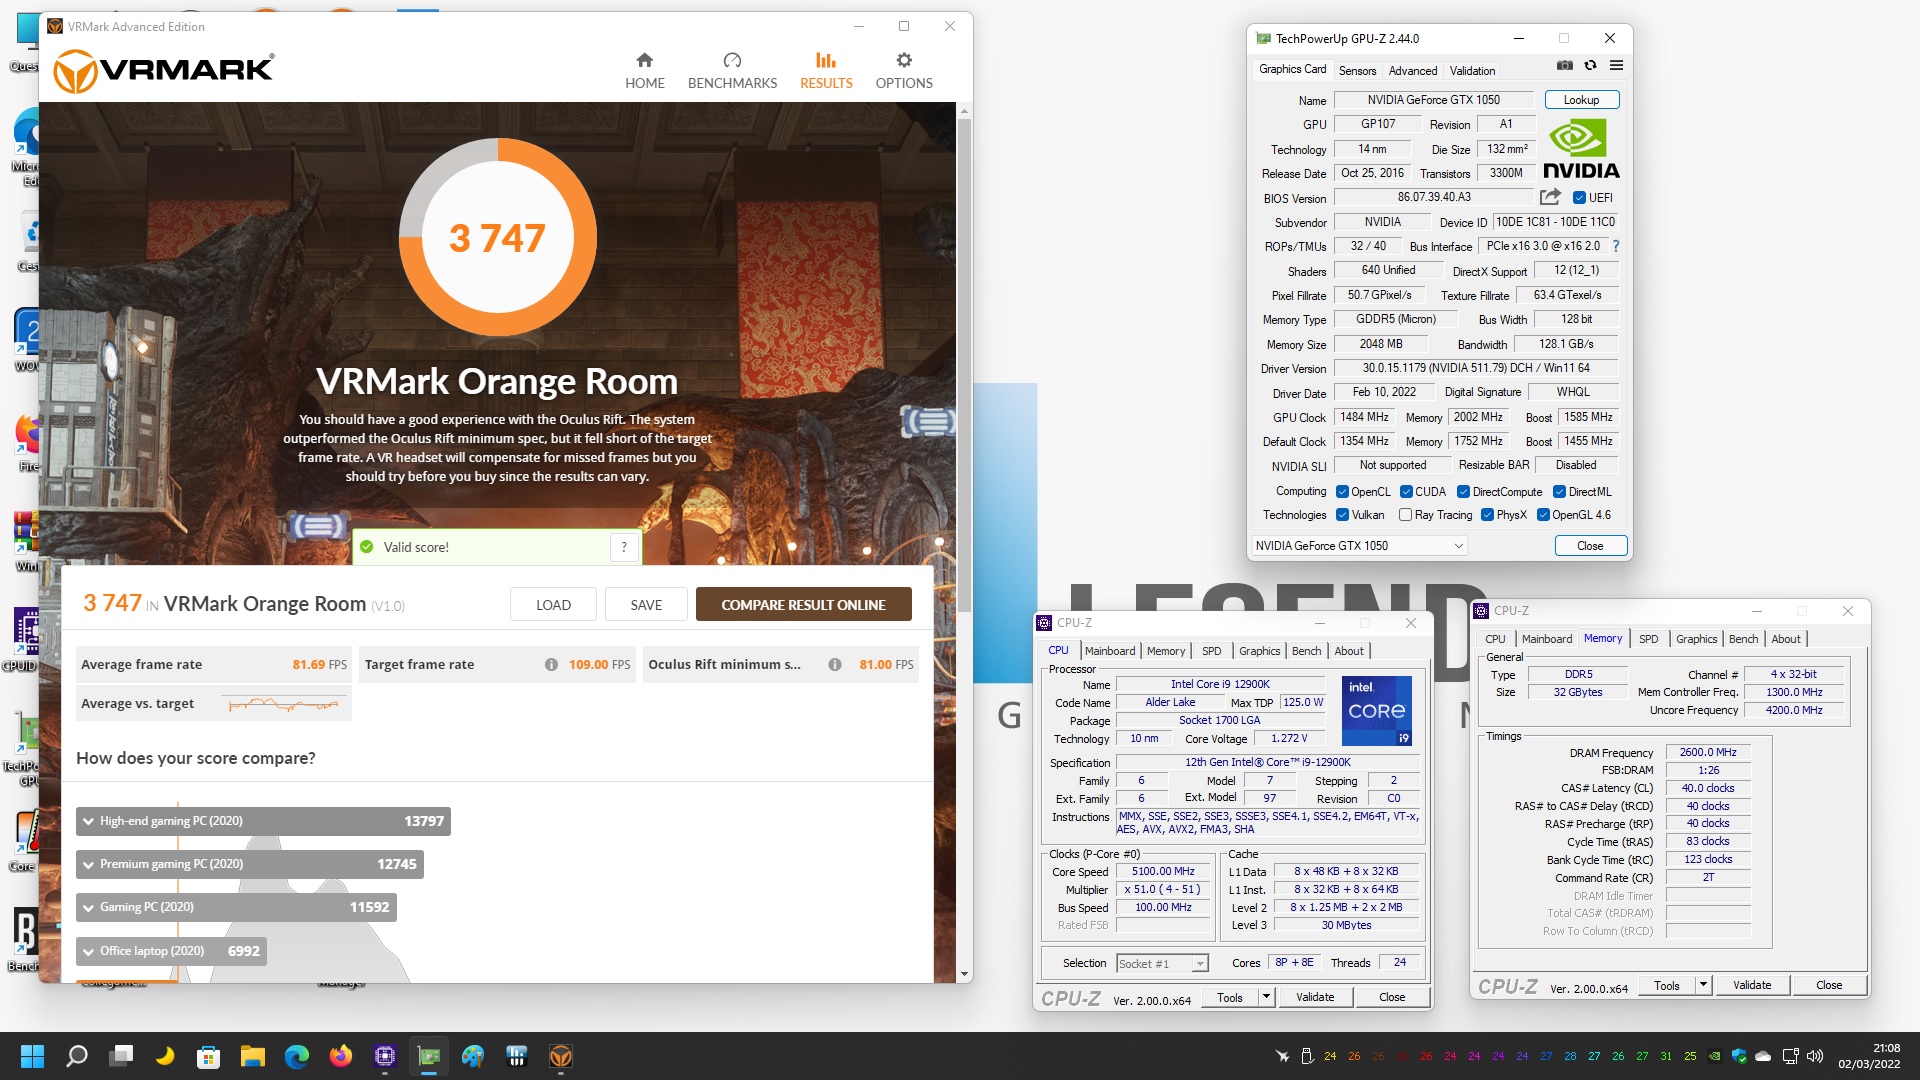The image size is (1920, 1080).
Task: Open File Explorer from the taskbar
Action: tap(253, 1056)
